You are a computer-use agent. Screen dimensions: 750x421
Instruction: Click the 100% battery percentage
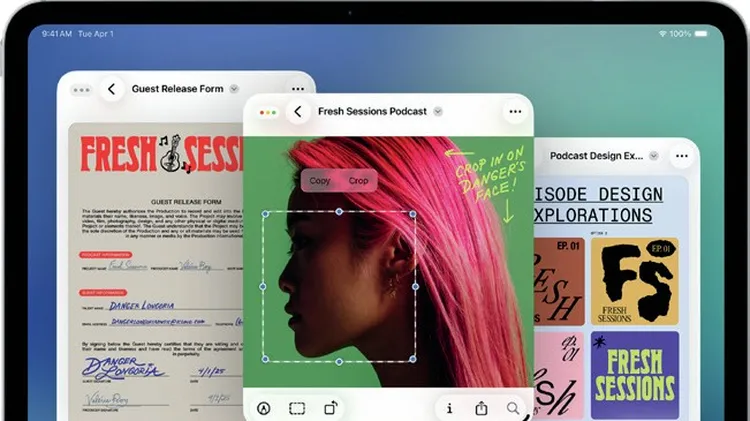point(680,33)
